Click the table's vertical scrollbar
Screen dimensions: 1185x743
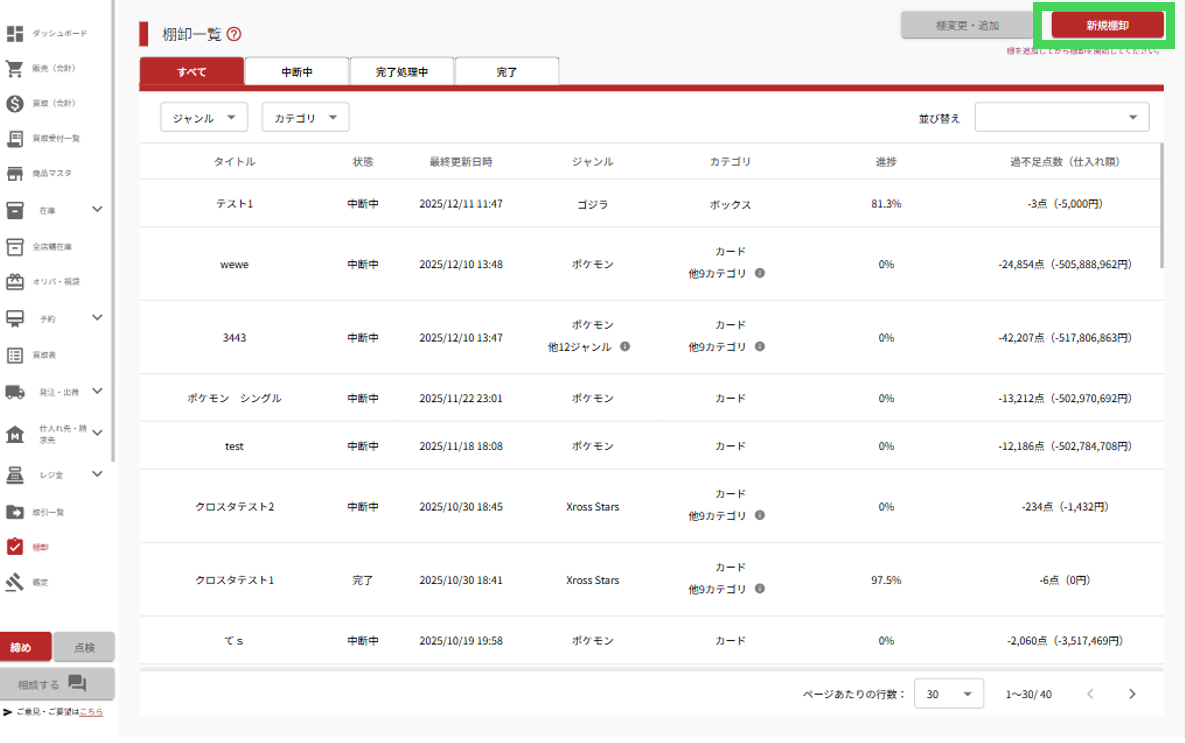(x=1161, y=205)
